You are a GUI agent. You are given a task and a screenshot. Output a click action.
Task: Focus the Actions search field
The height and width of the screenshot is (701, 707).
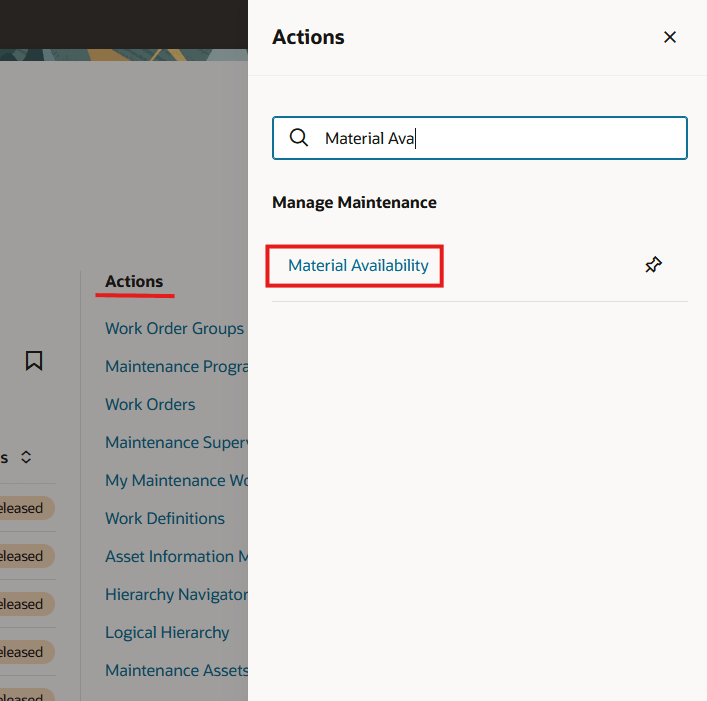click(479, 138)
